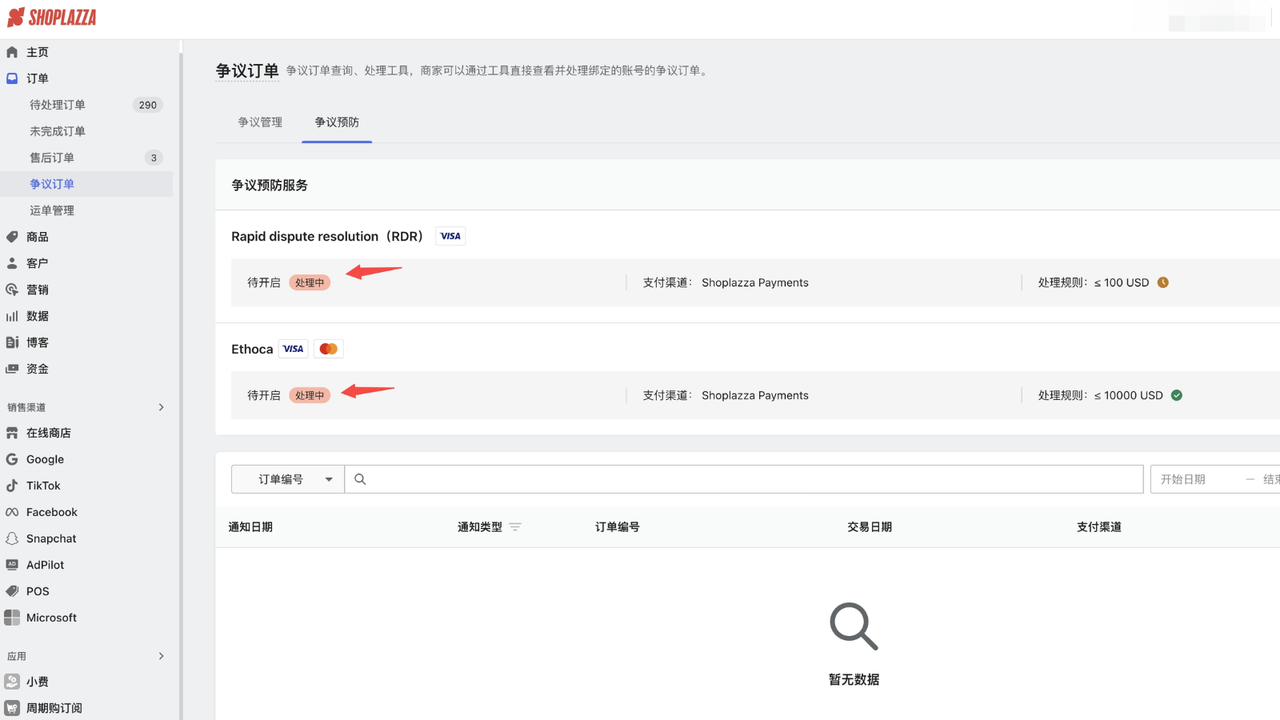Open the Microsoft channel
Image resolution: width=1280 pixels, height=720 pixels.
click(51, 617)
